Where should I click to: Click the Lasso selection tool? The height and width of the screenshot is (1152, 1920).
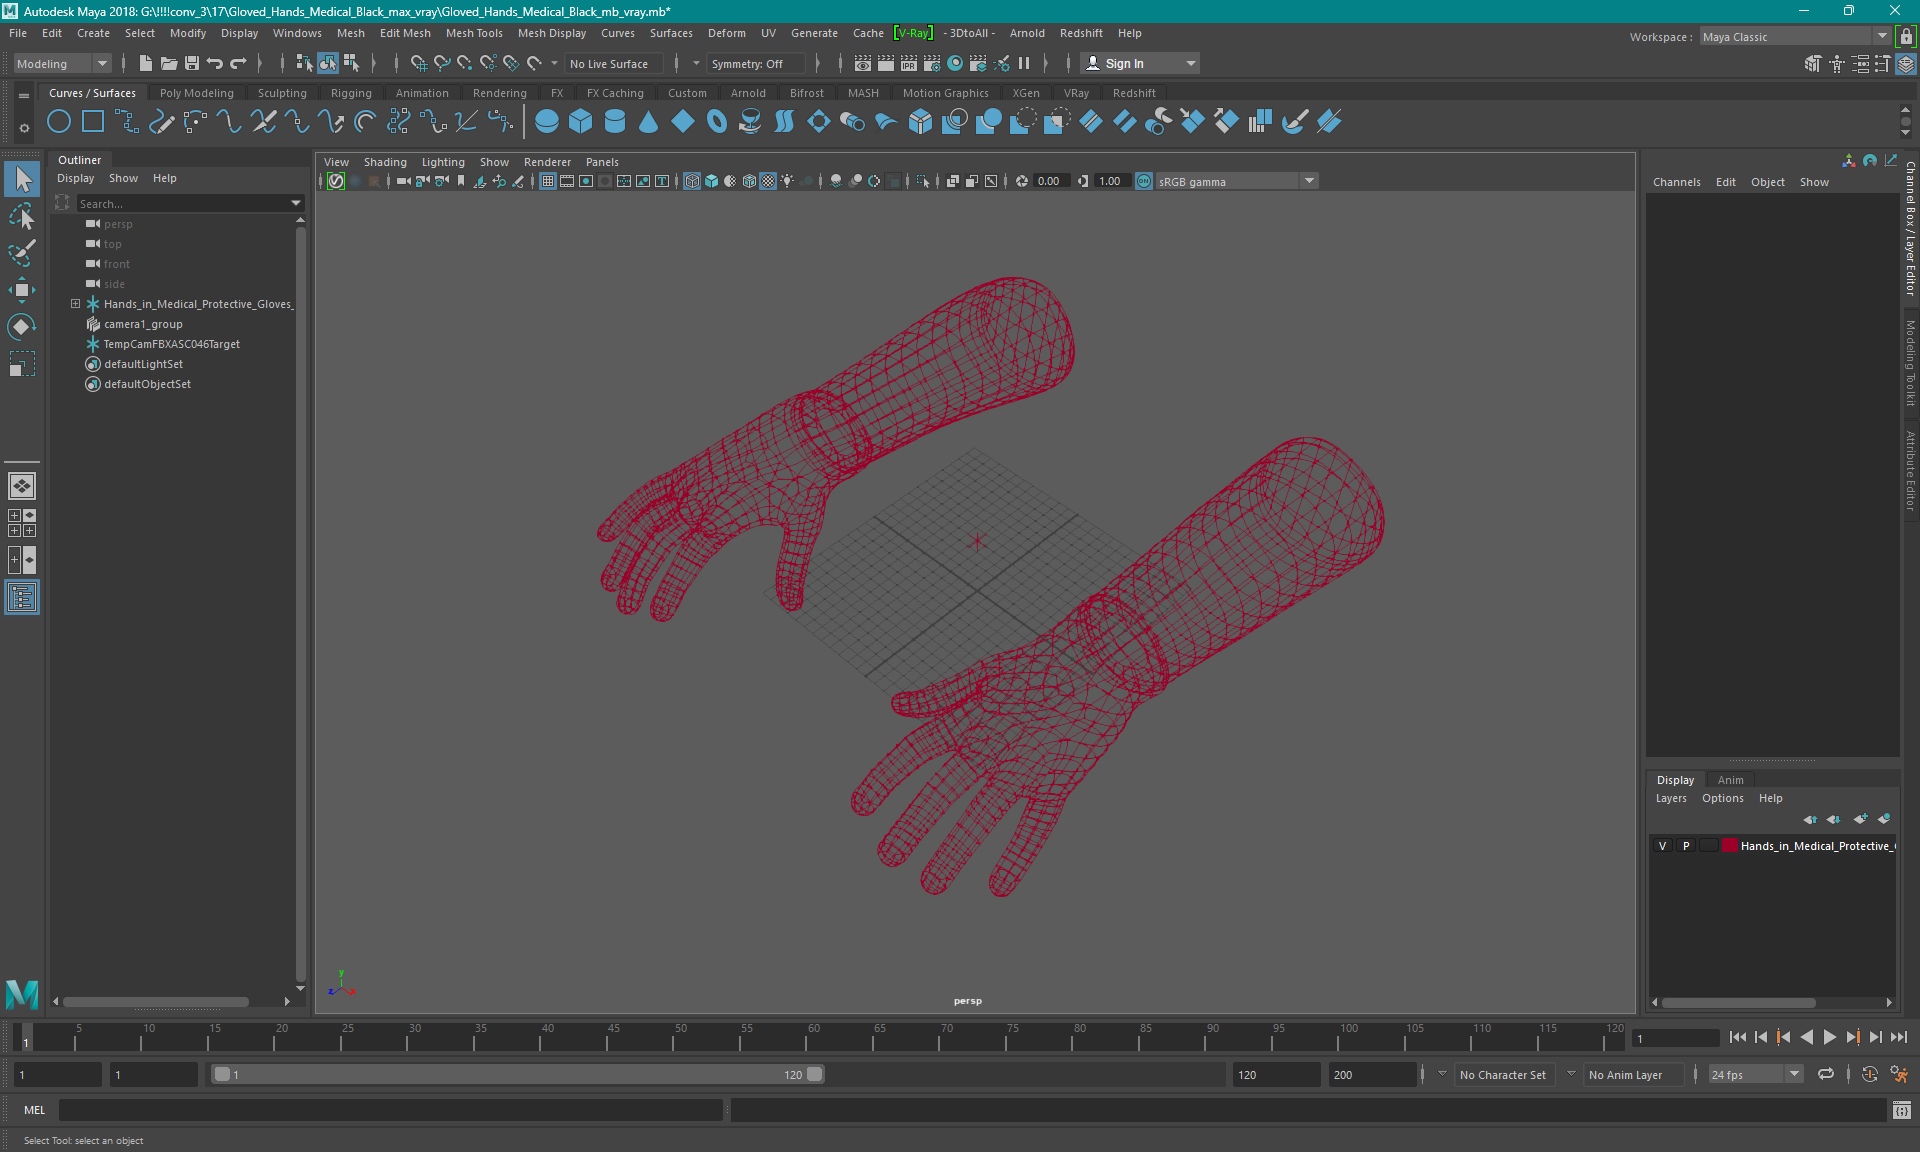(x=21, y=217)
